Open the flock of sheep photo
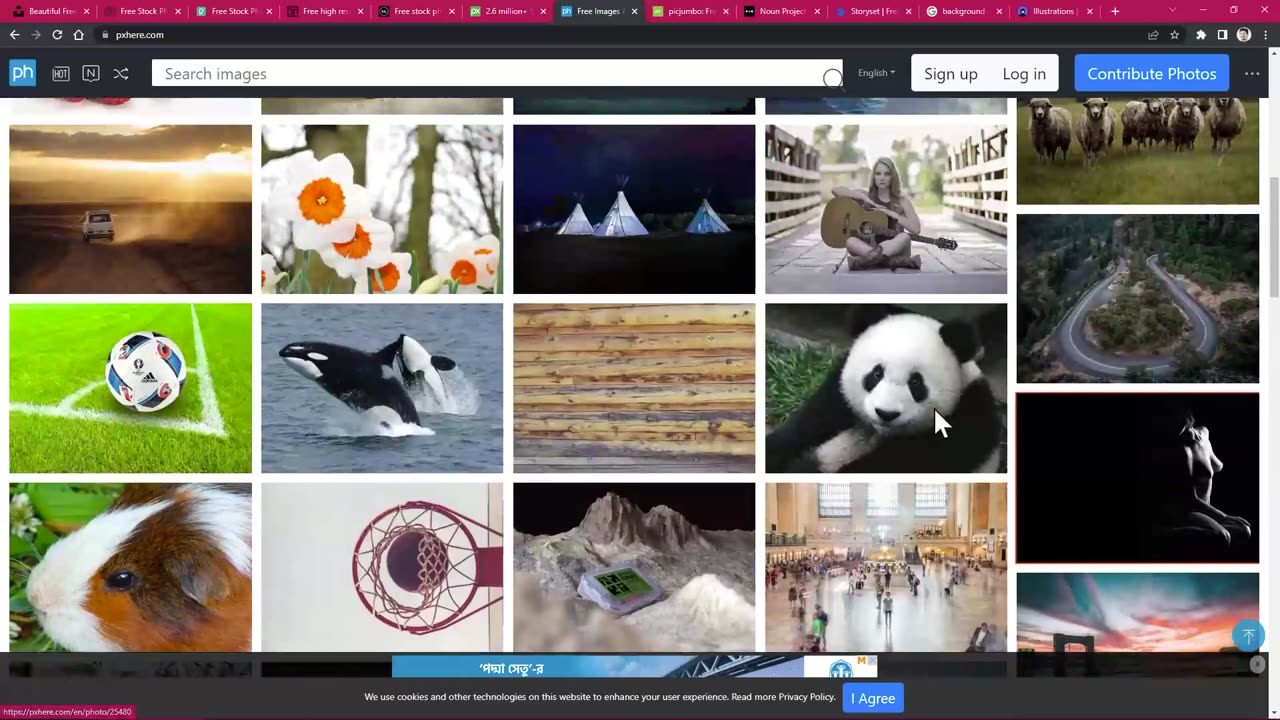Image resolution: width=1280 pixels, height=720 pixels. 1138,151
